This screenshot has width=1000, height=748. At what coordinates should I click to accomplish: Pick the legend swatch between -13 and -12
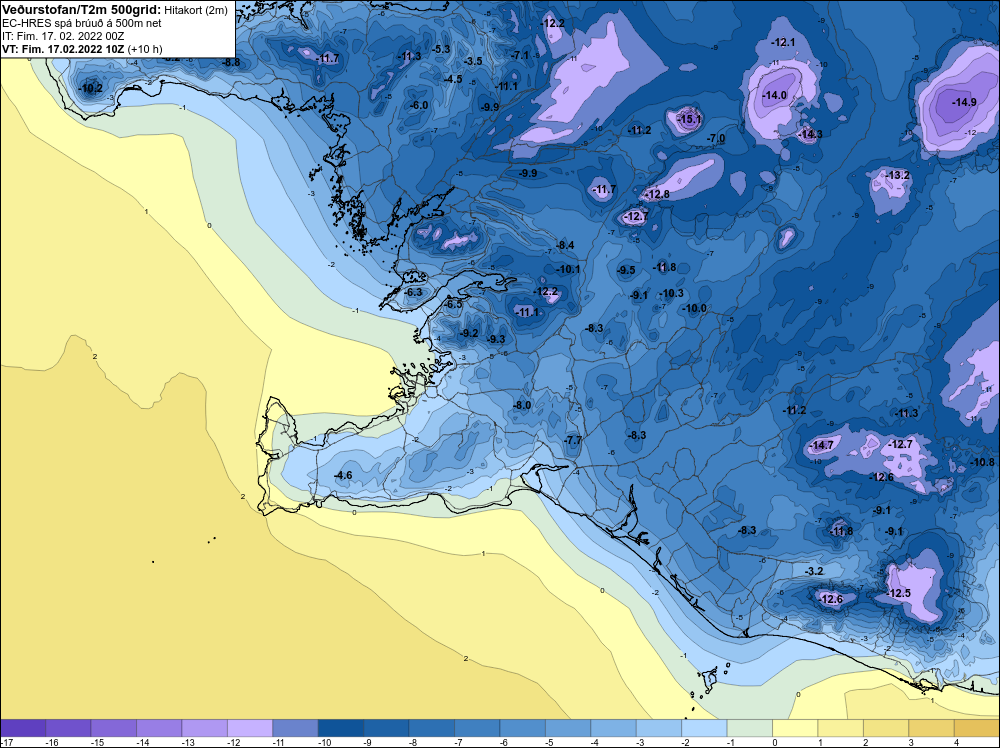205,728
